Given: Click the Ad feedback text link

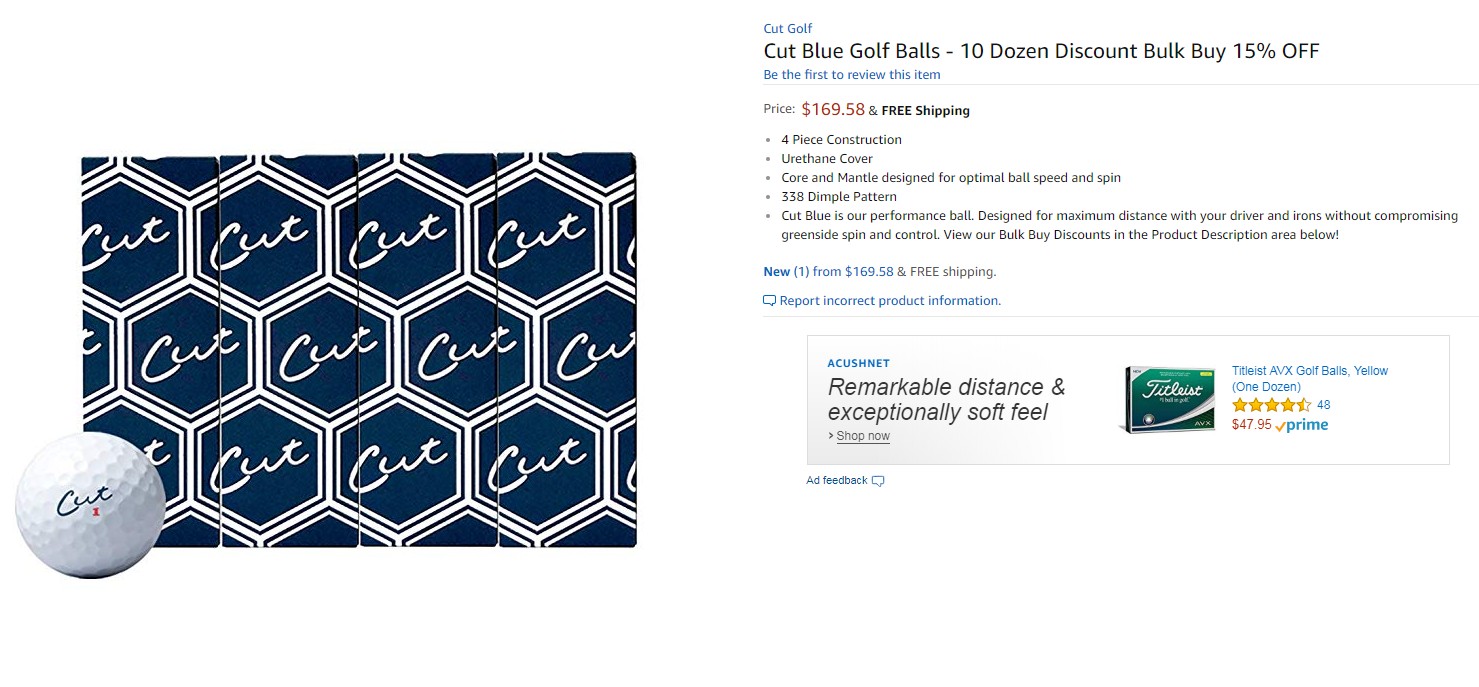Looking at the screenshot, I should click(x=837, y=481).
